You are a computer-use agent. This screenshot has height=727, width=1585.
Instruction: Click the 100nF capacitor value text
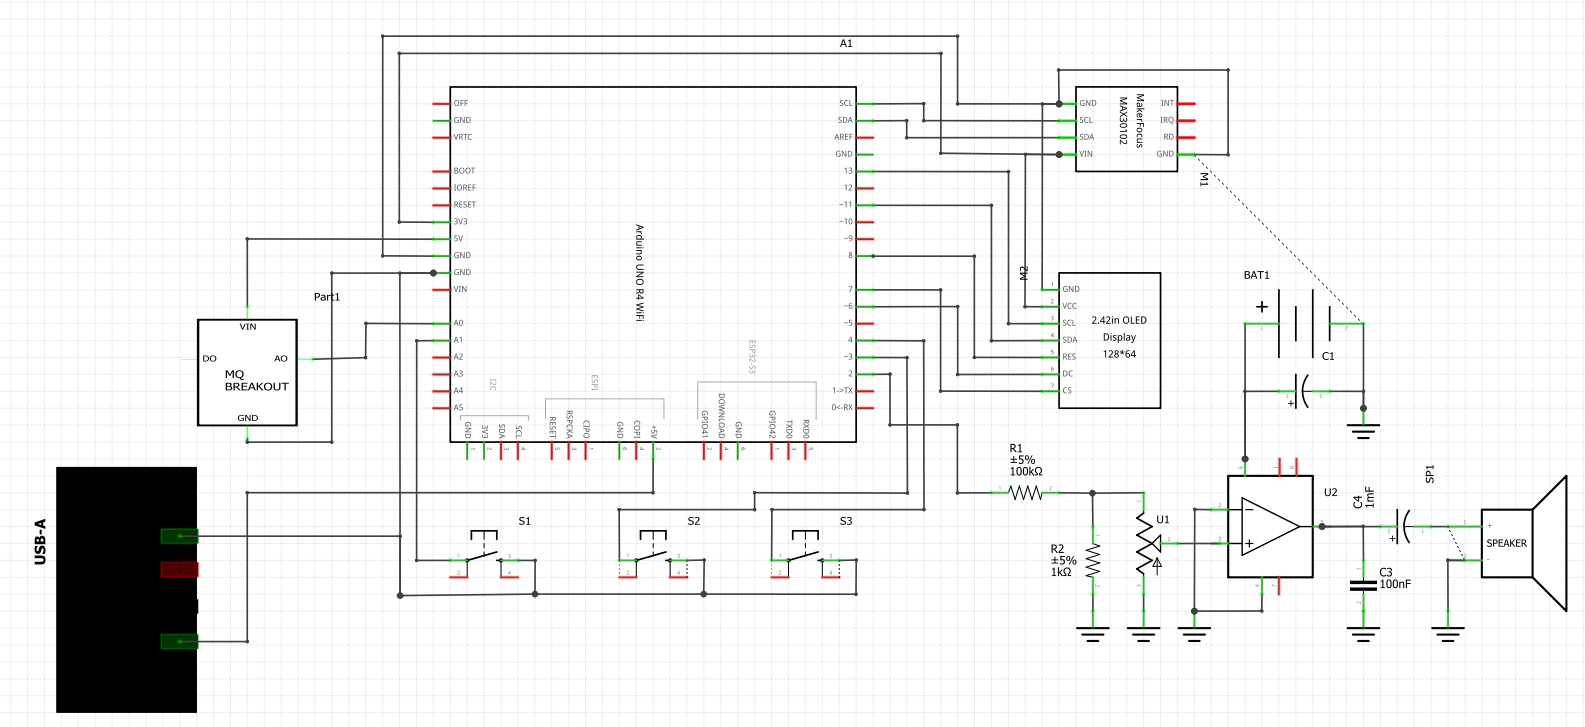coord(1395,584)
